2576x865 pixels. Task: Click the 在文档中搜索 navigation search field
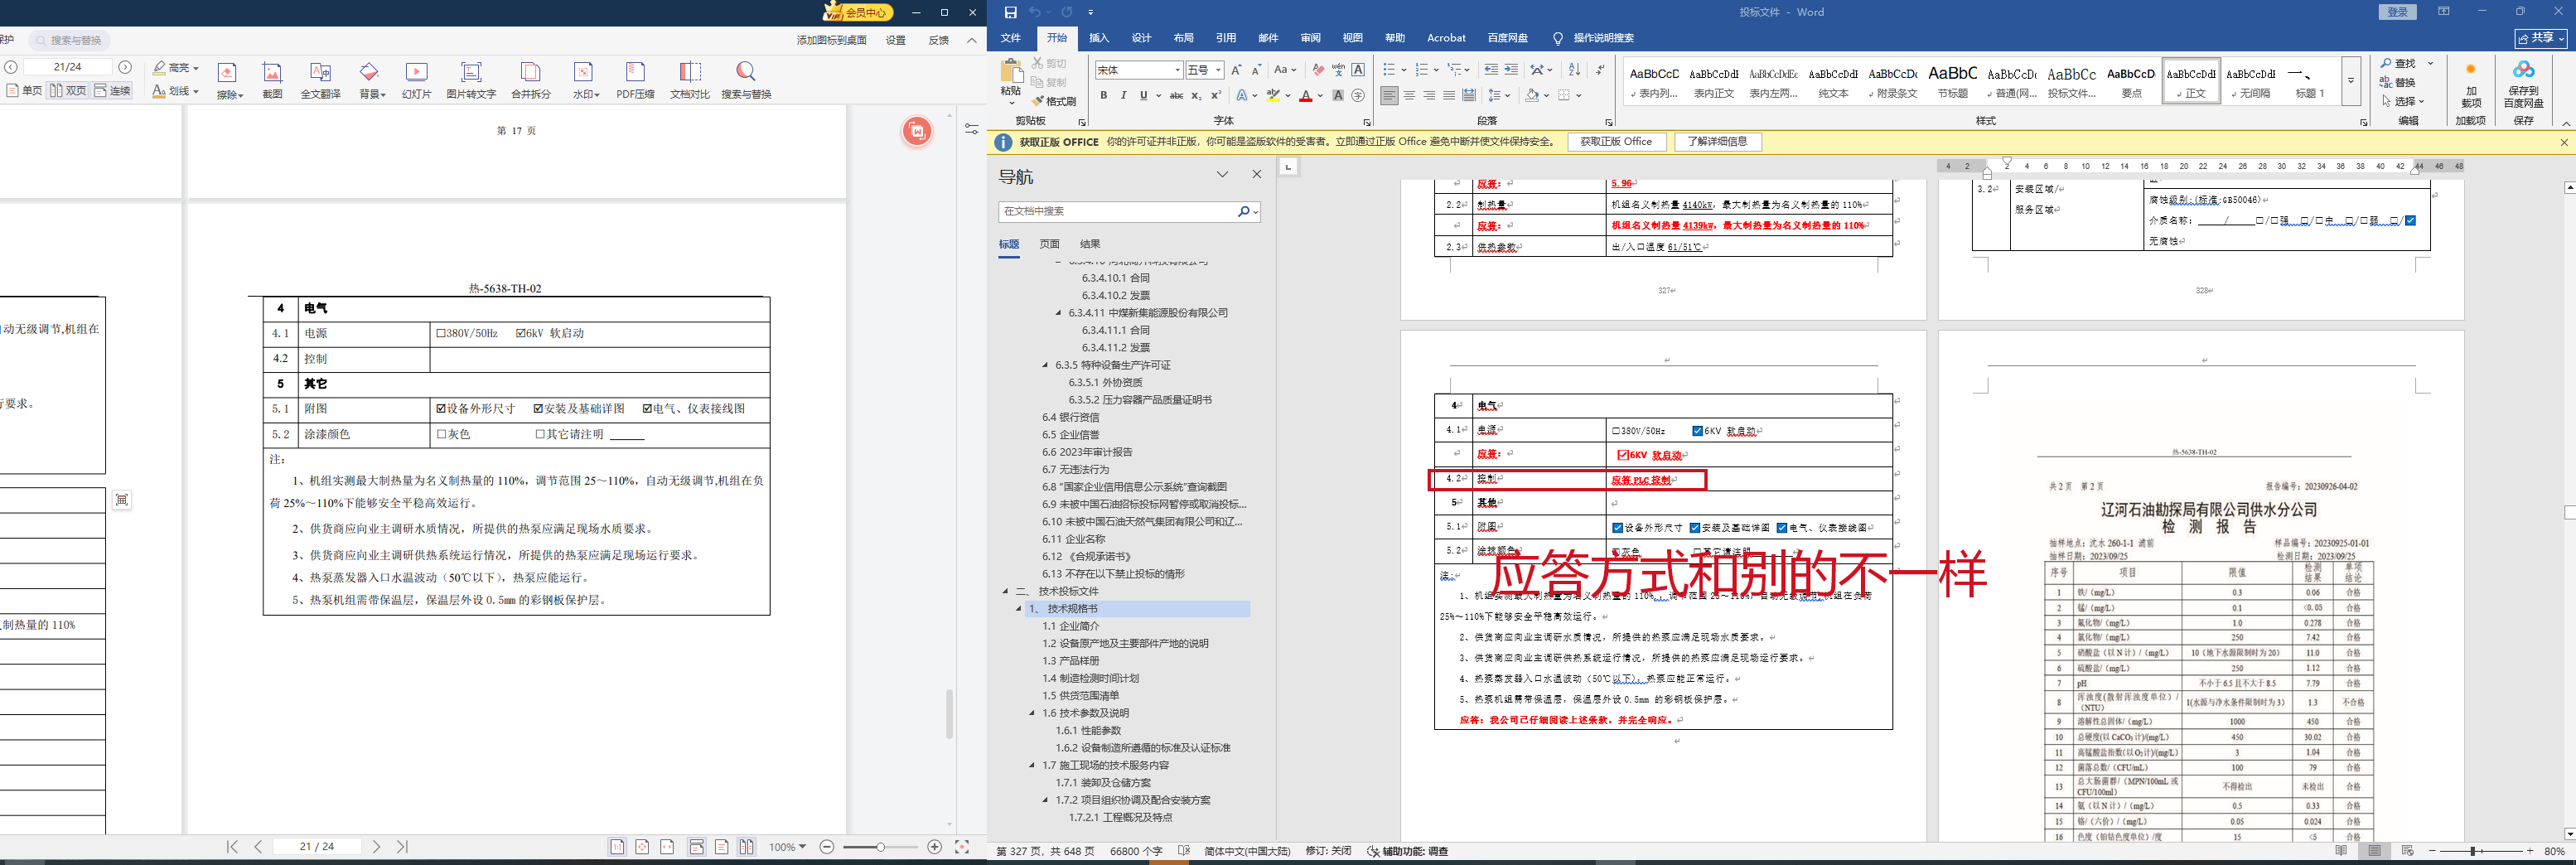1117,212
